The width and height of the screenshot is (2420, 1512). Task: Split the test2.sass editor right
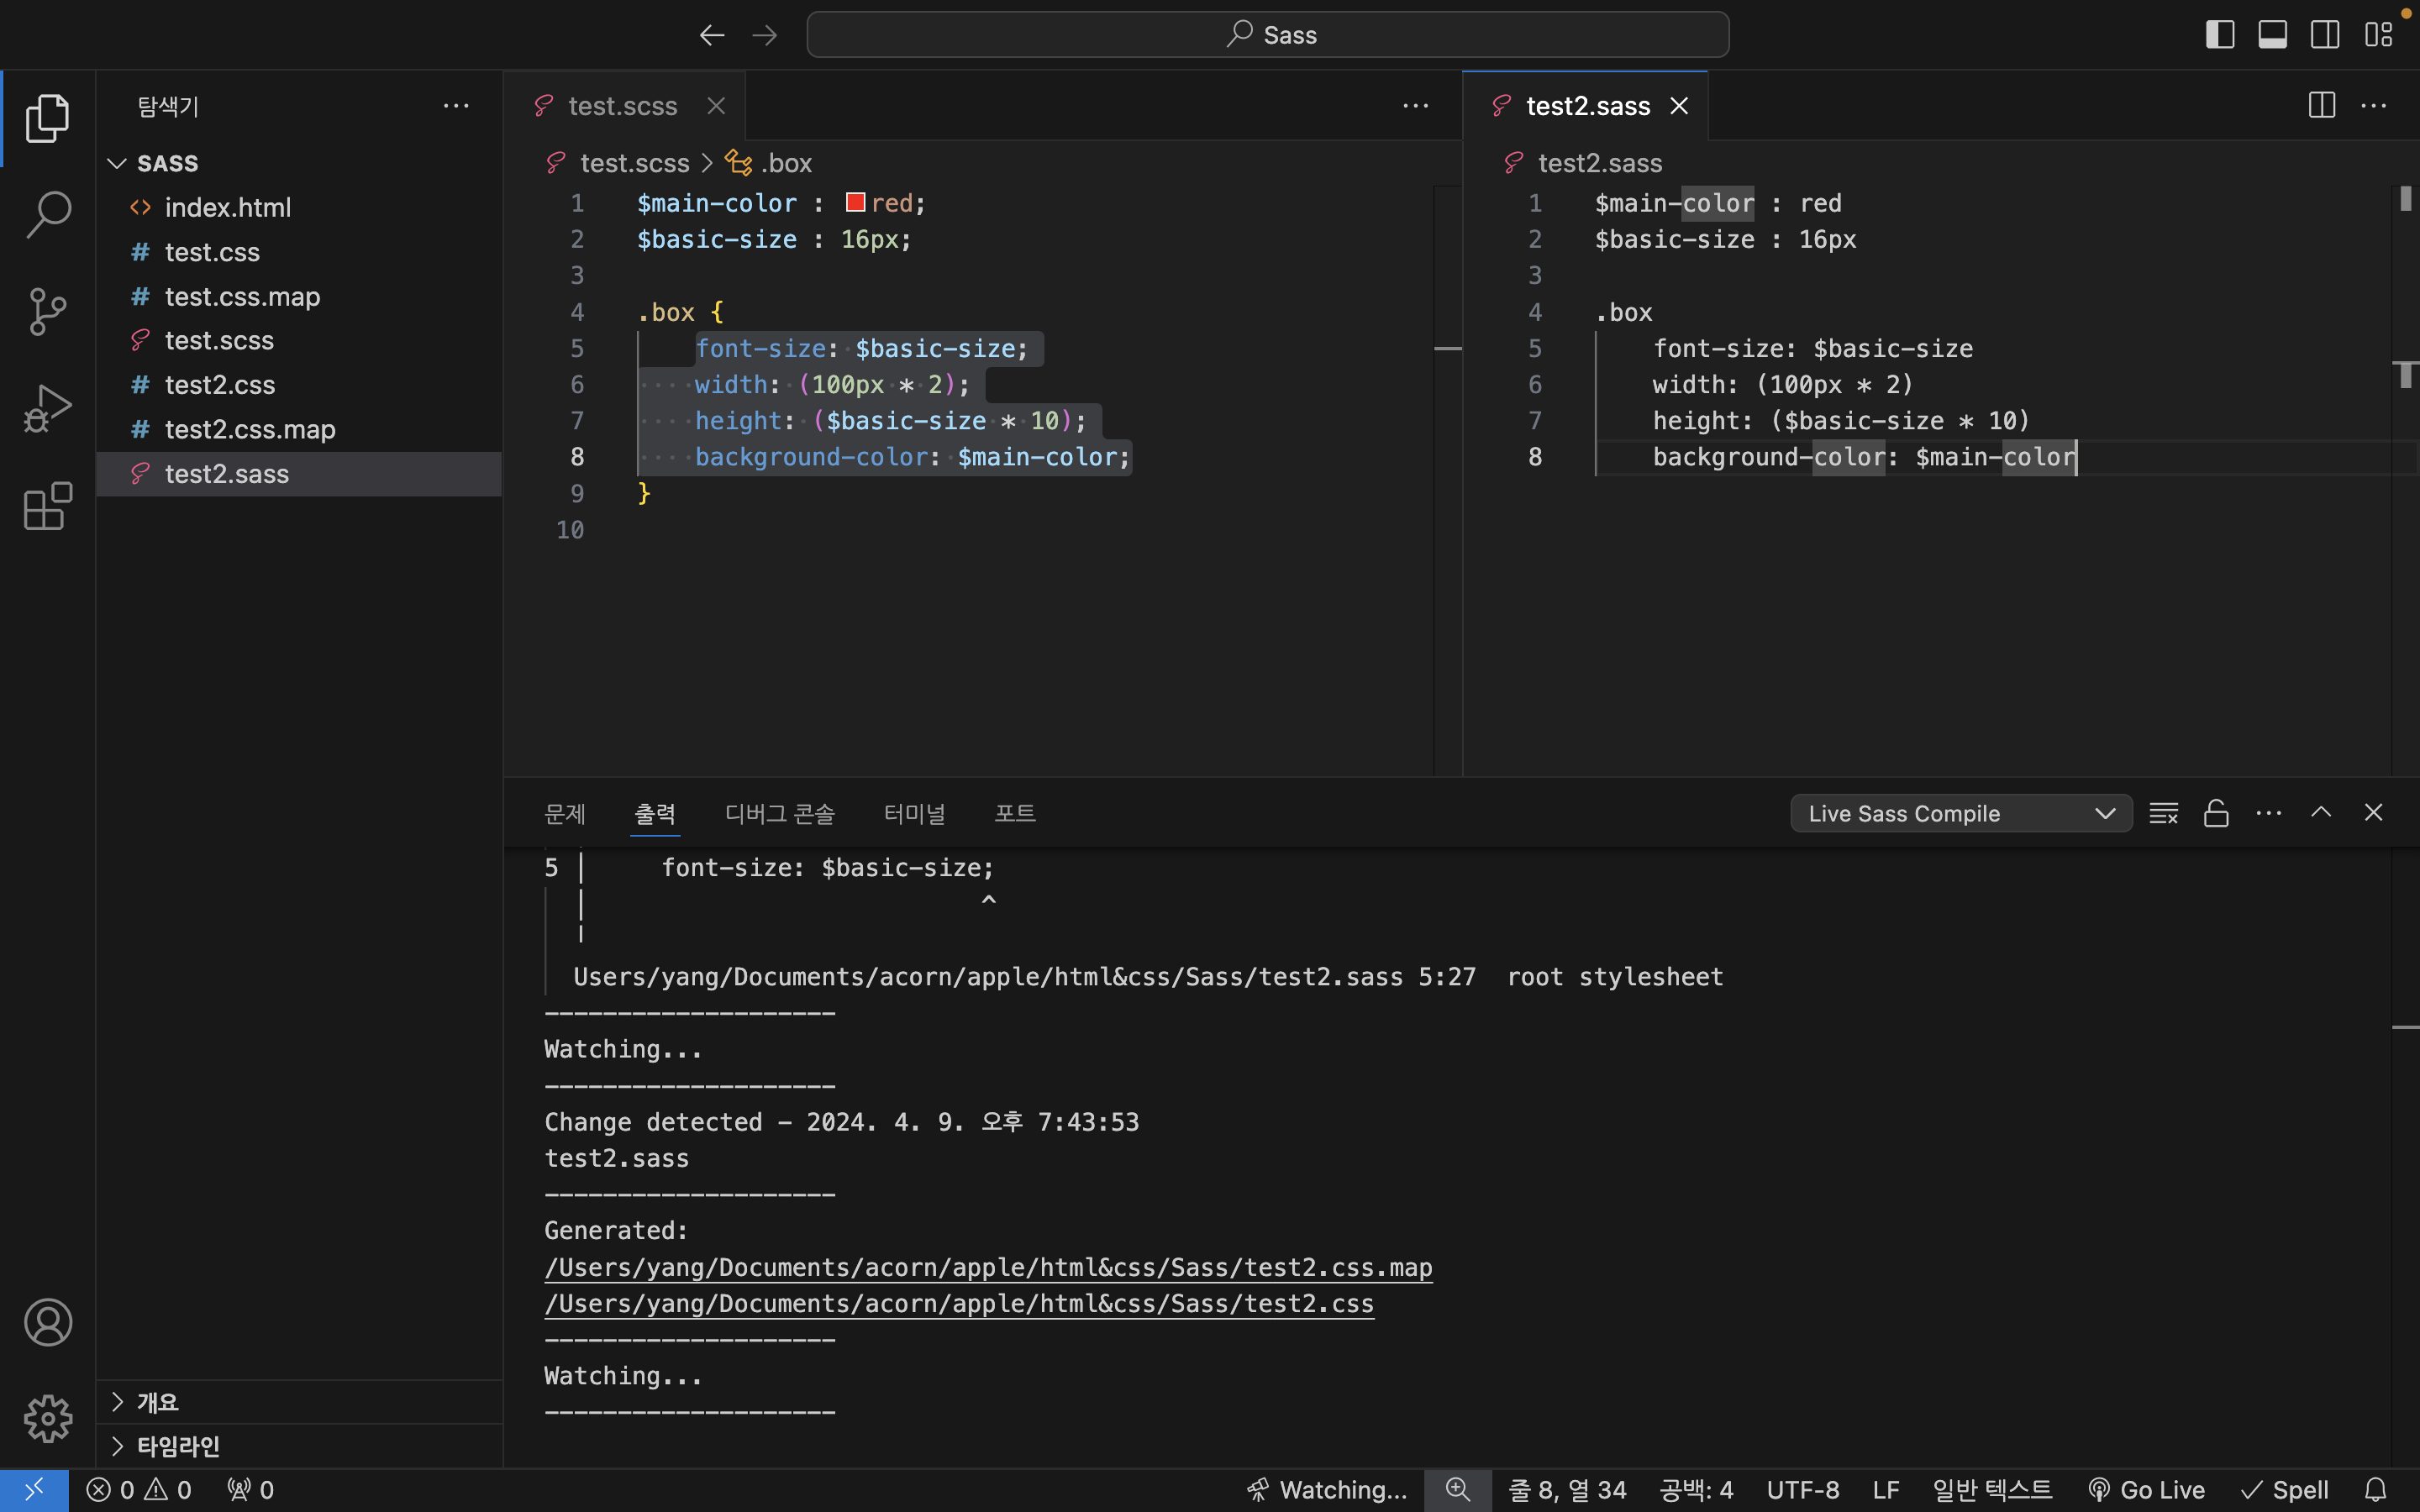point(2321,105)
